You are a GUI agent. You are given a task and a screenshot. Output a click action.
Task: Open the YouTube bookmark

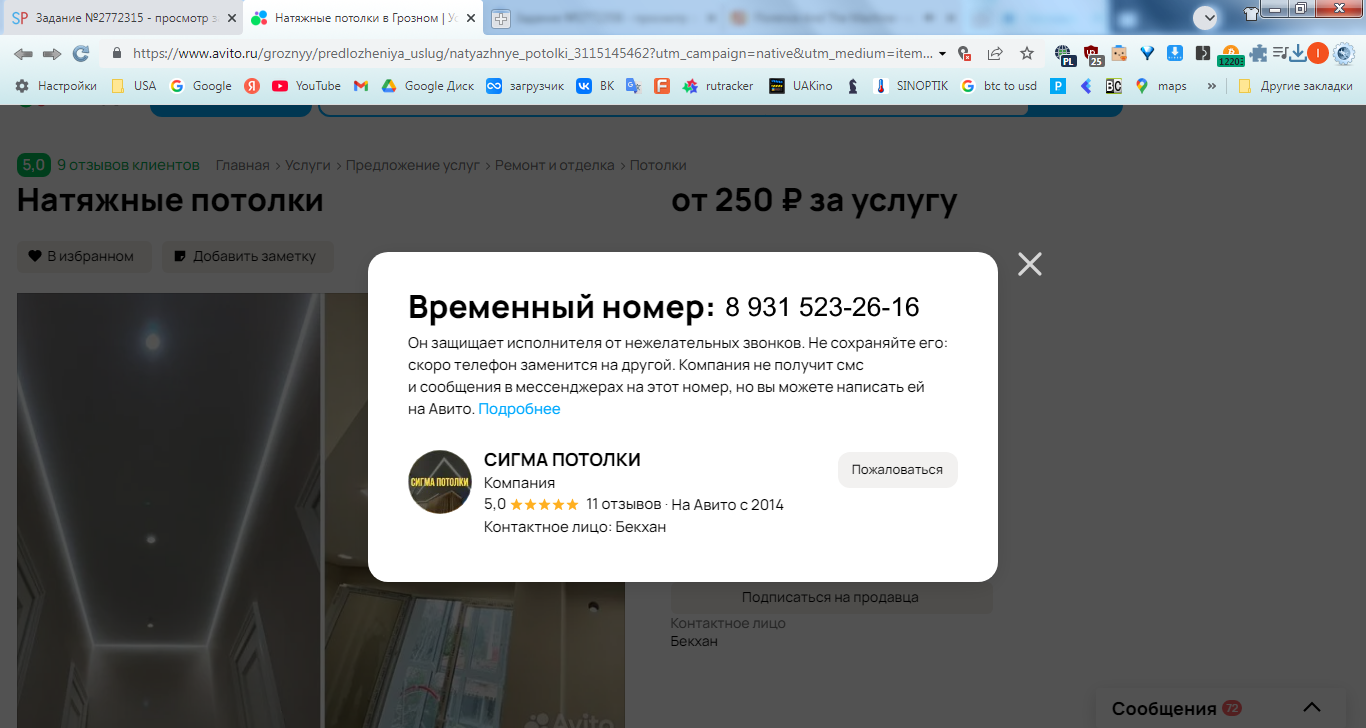click(306, 86)
